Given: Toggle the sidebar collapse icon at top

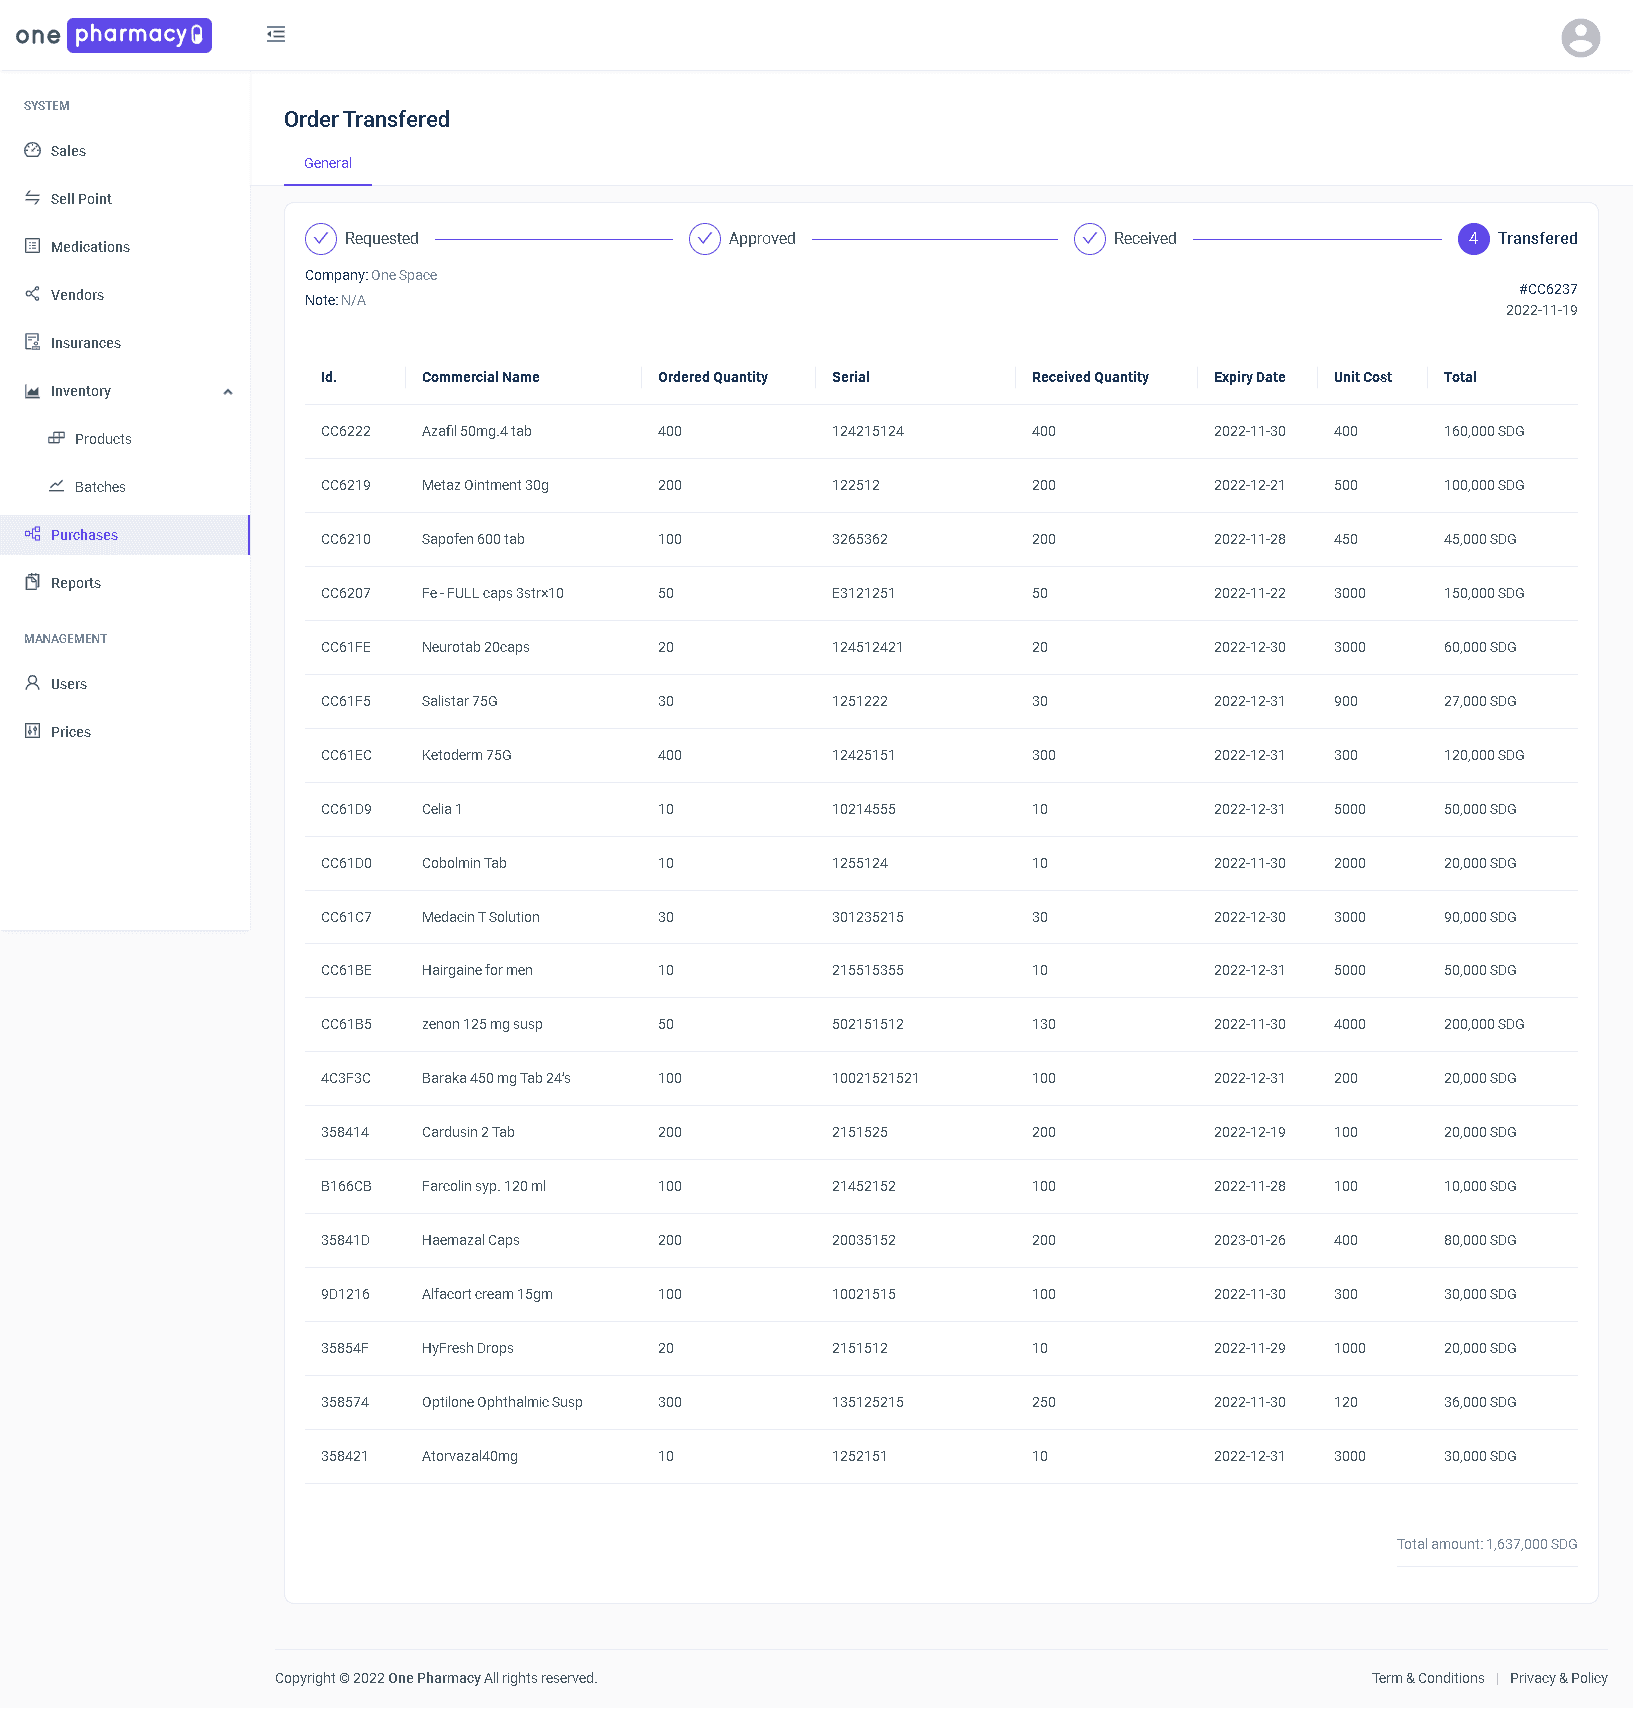Looking at the screenshot, I should [x=276, y=33].
